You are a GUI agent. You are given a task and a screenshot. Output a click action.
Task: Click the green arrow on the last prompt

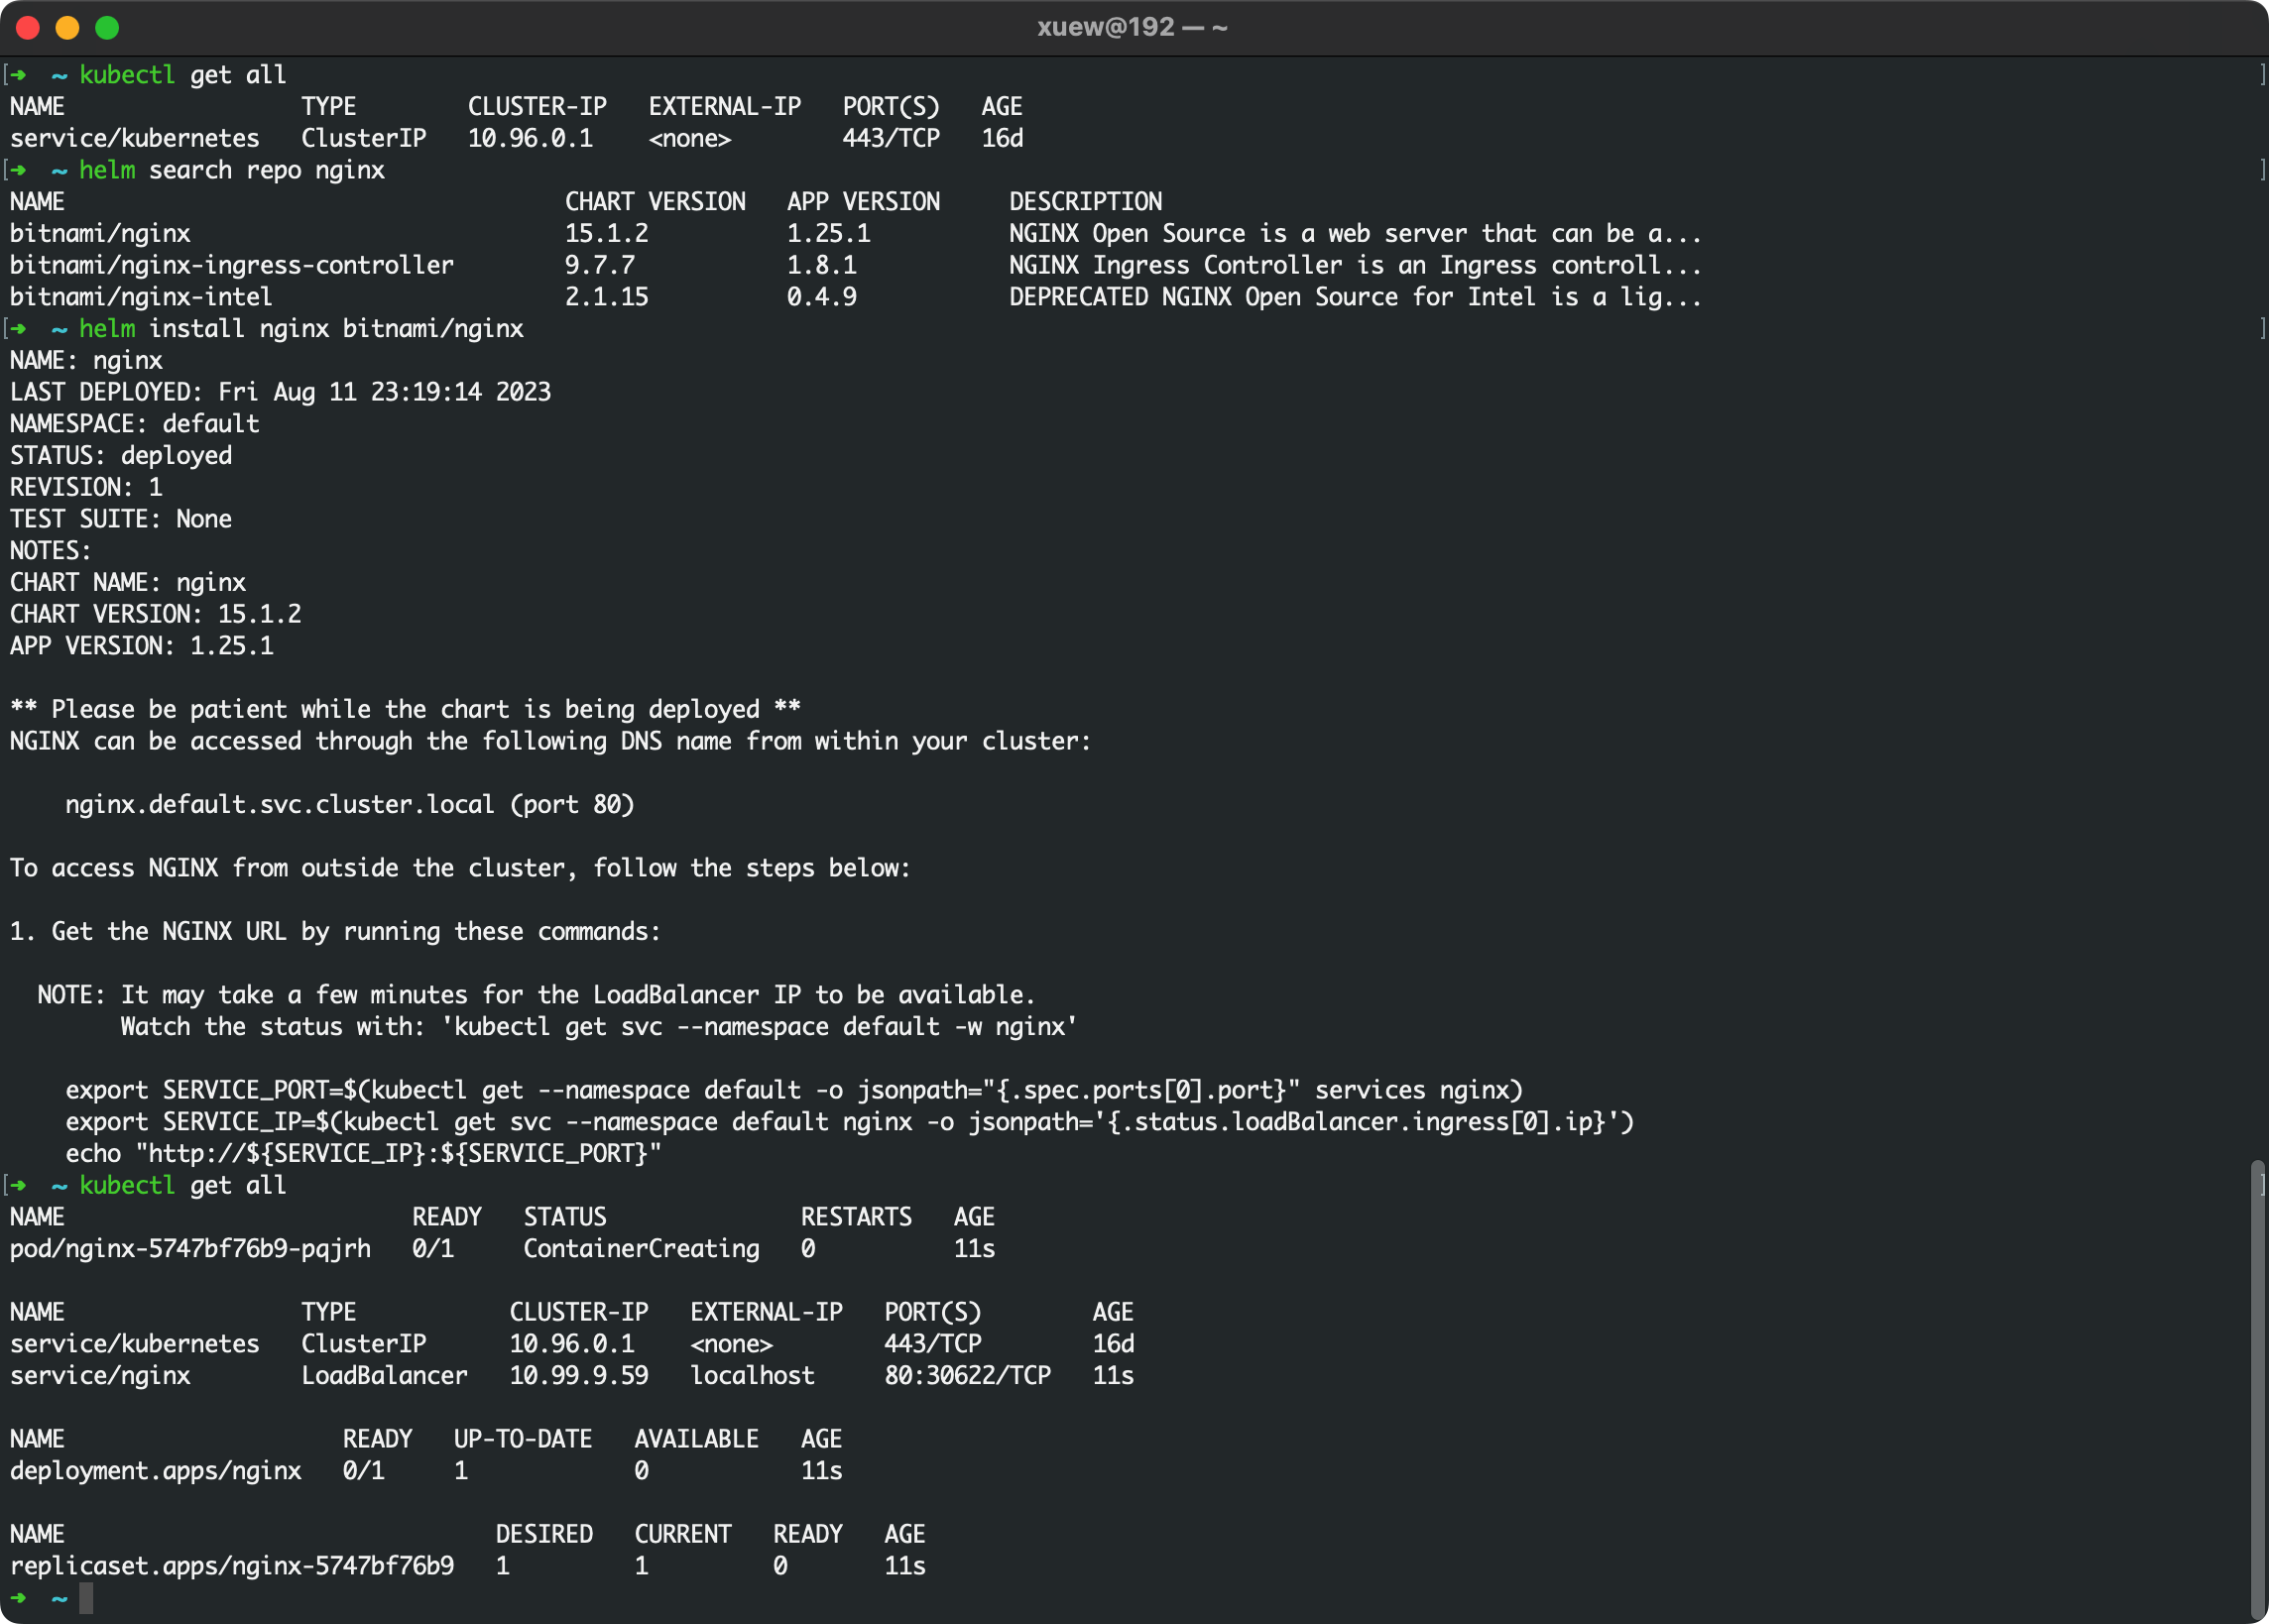coord(18,1597)
